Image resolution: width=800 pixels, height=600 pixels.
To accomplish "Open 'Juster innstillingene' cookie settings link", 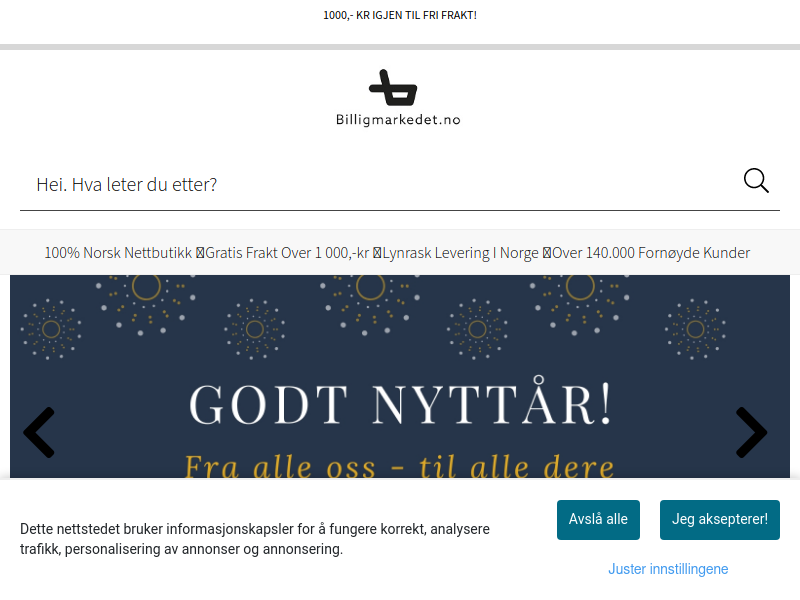I will tap(668, 569).
